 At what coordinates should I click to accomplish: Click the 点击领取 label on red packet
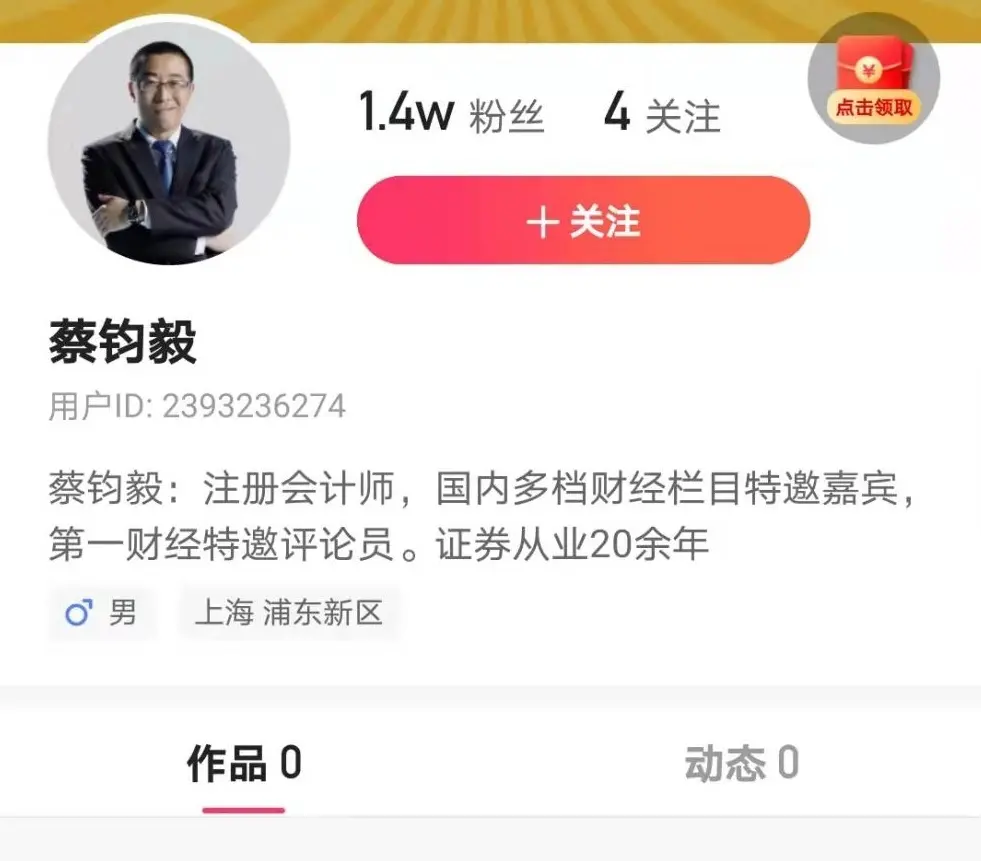[x=874, y=107]
